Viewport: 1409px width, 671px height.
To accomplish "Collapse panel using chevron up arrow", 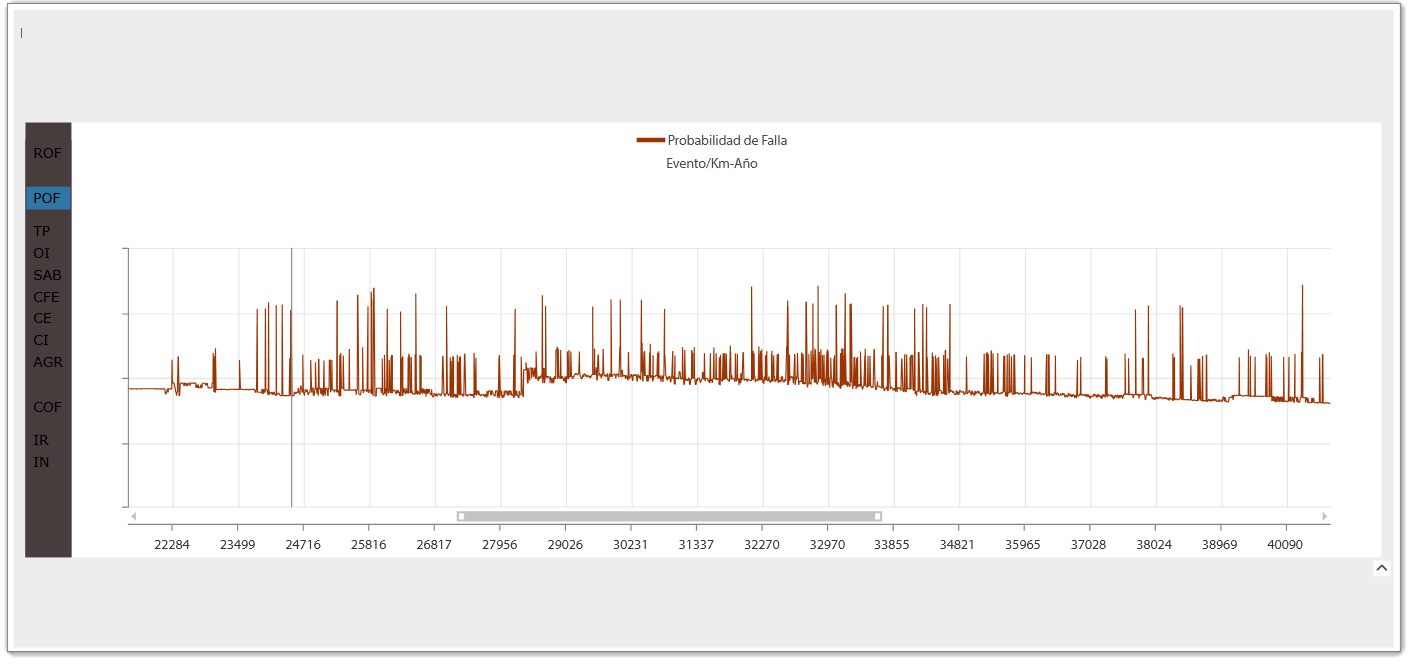I will [1381, 568].
